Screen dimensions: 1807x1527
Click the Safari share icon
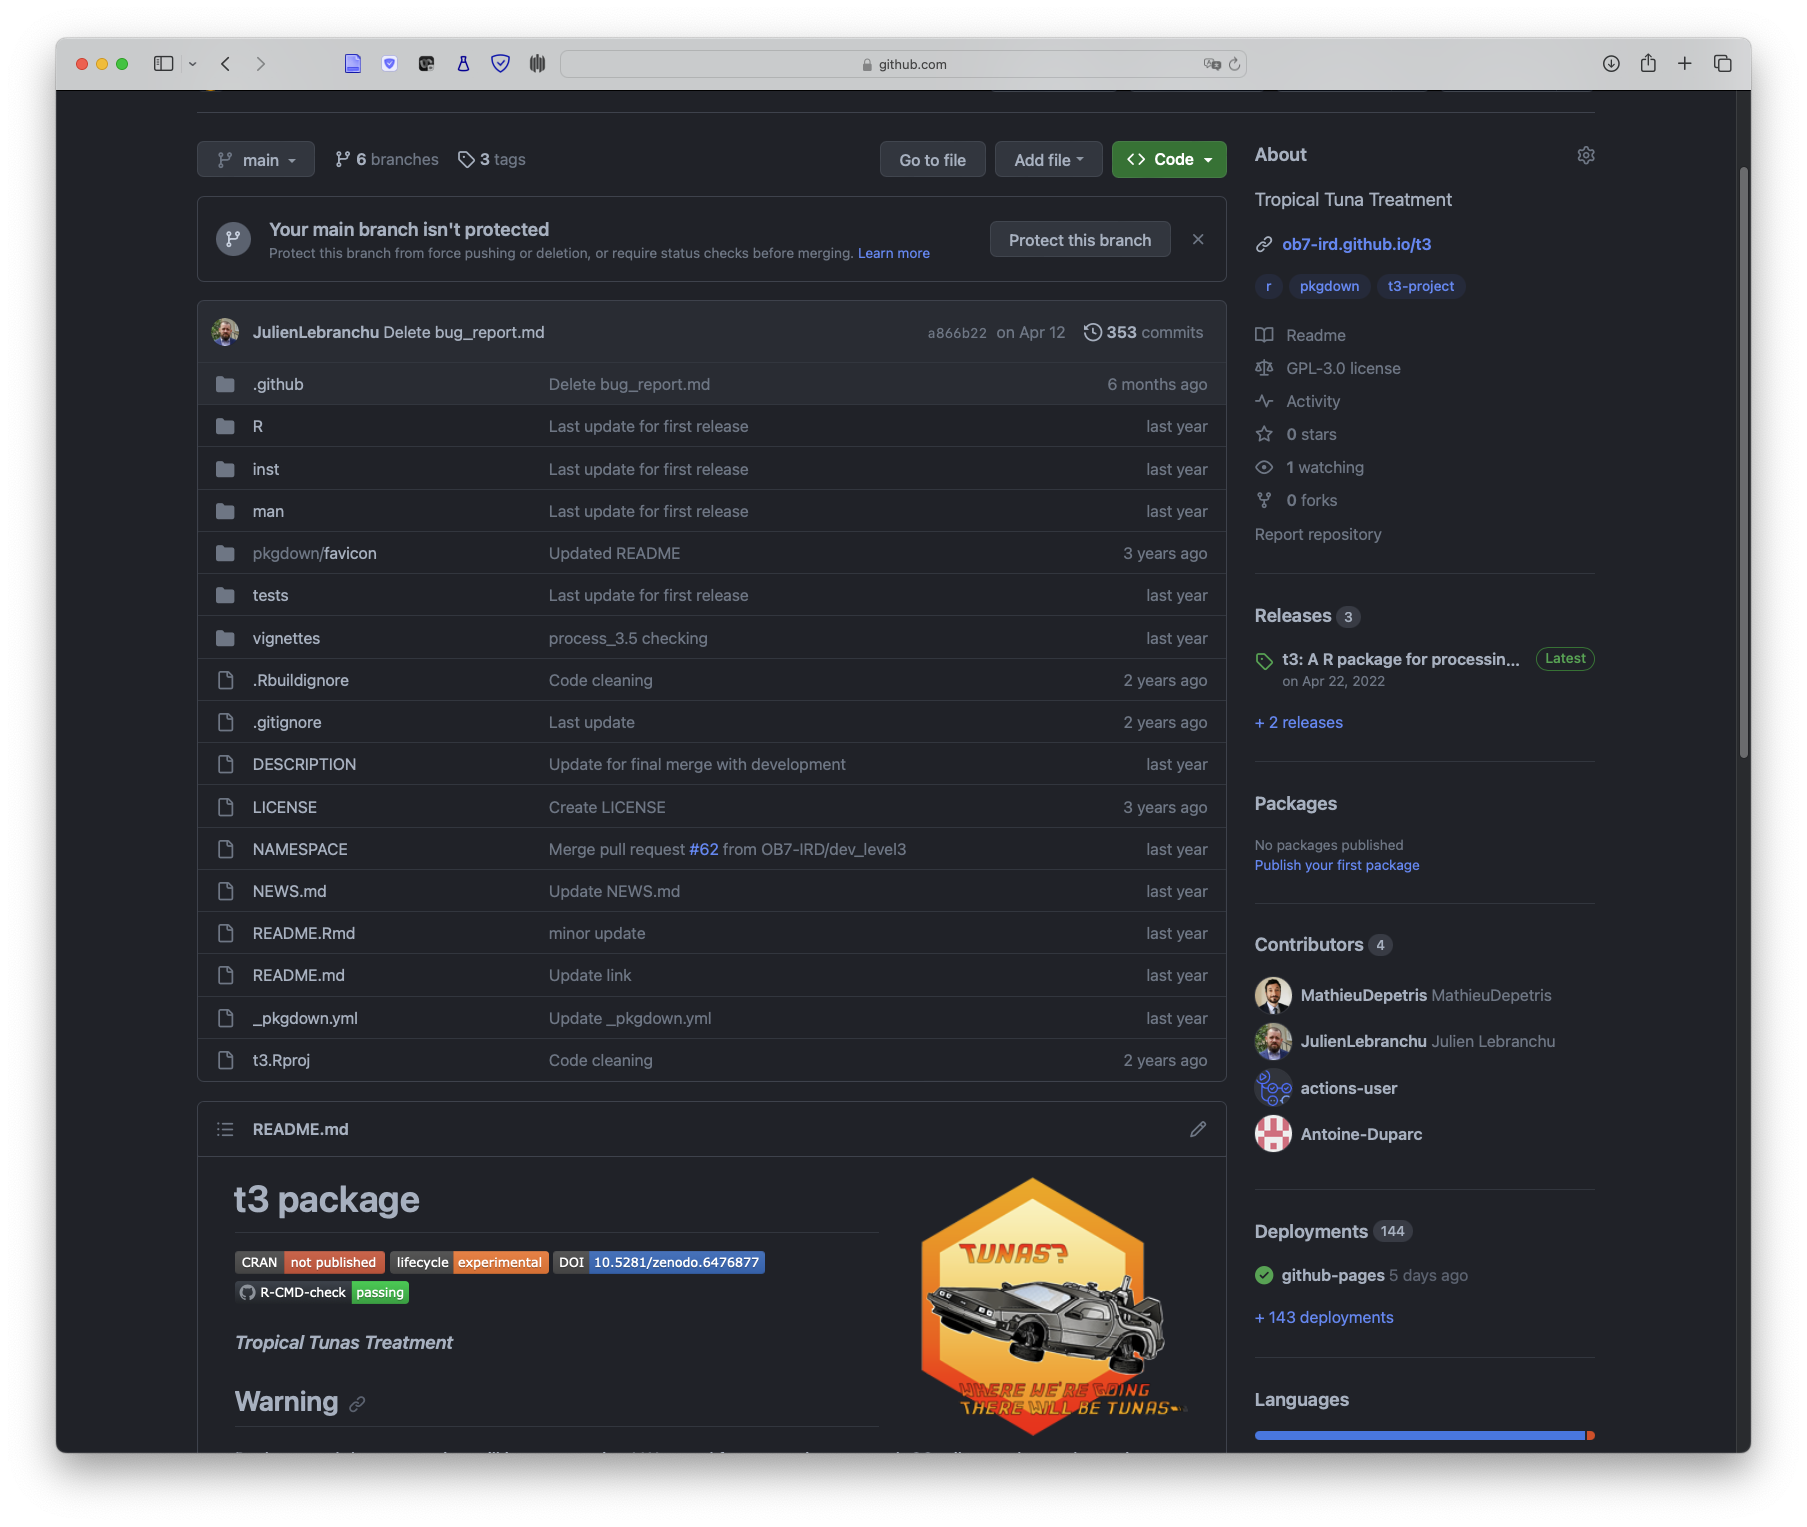point(1648,64)
